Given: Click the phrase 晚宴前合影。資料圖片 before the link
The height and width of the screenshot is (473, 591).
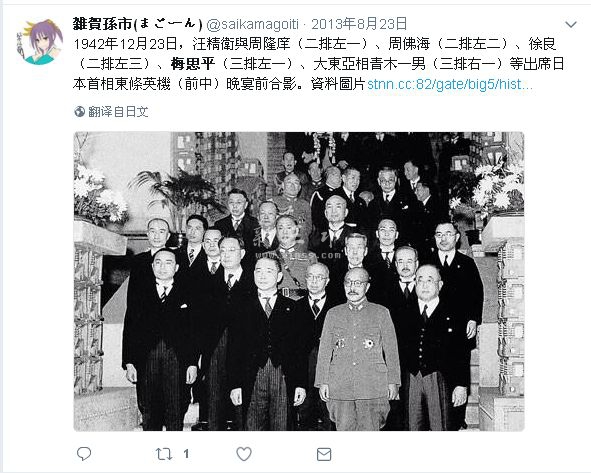Looking at the screenshot, I should point(296,84).
